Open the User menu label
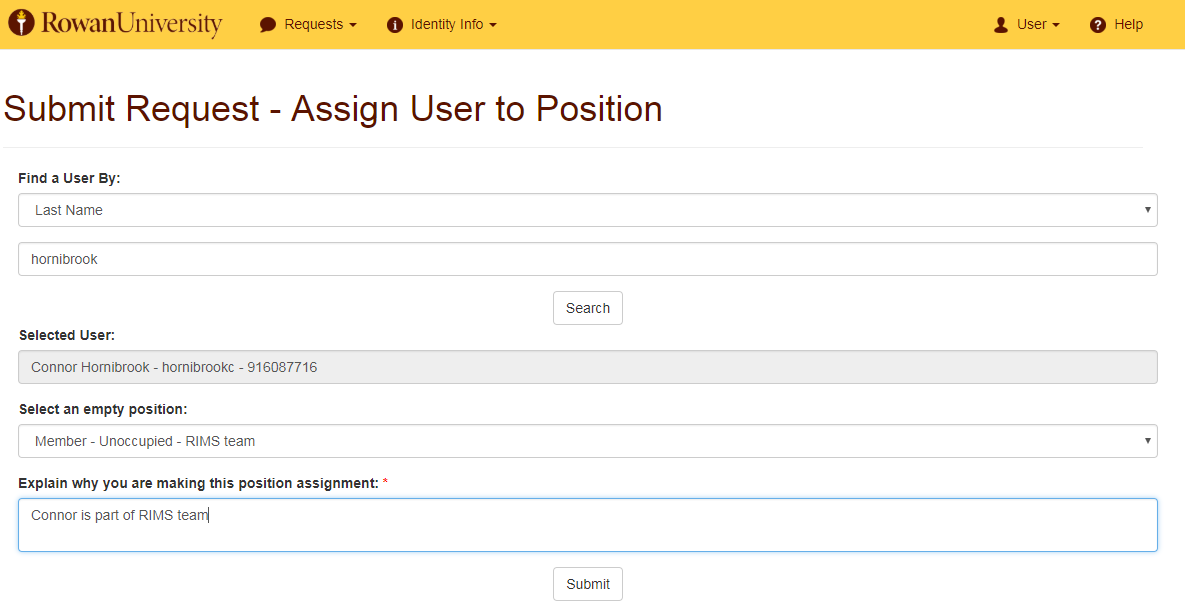Viewport: 1185px width, 607px height. pyautogui.click(x=1031, y=24)
